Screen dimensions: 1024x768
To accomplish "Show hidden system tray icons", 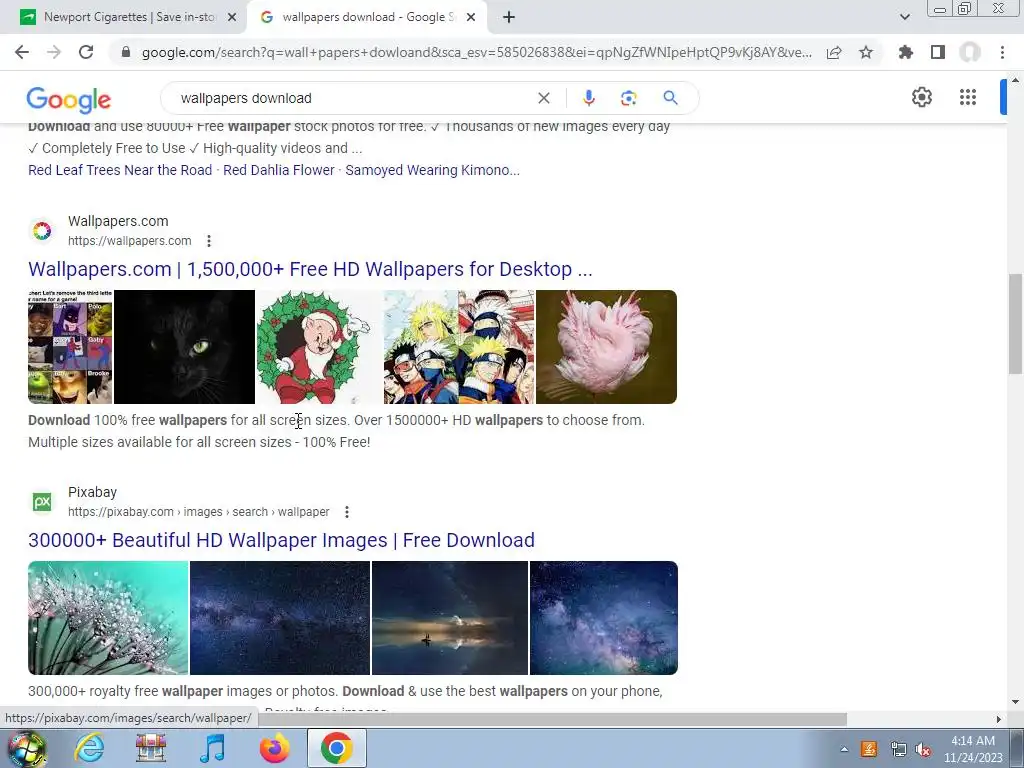I will 844,750.
